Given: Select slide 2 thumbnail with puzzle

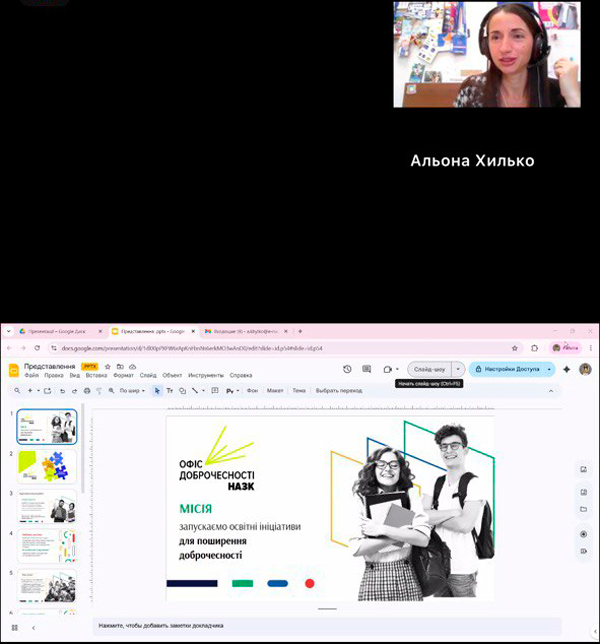Looking at the screenshot, I should 46,467.
